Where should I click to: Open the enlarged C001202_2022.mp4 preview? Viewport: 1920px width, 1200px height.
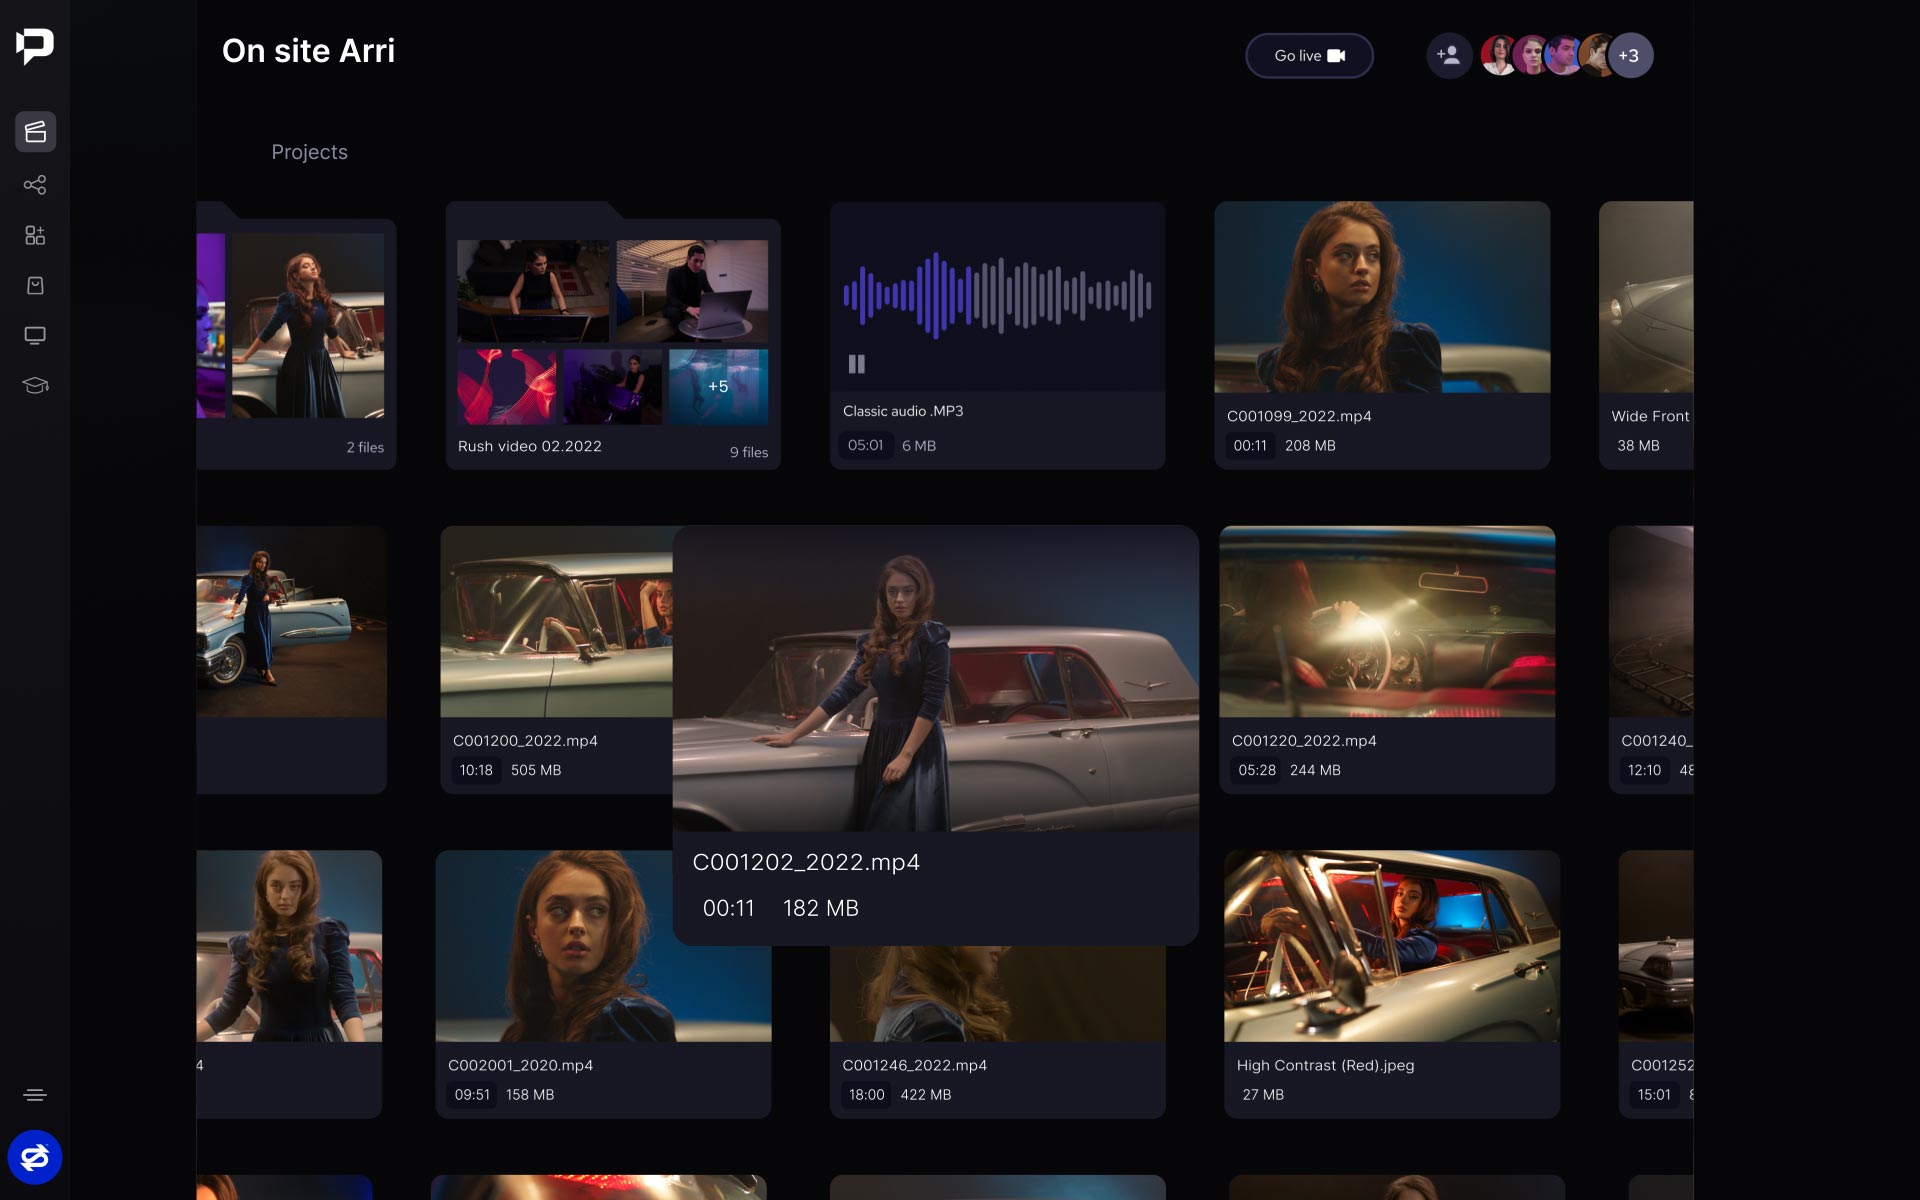[x=936, y=679]
